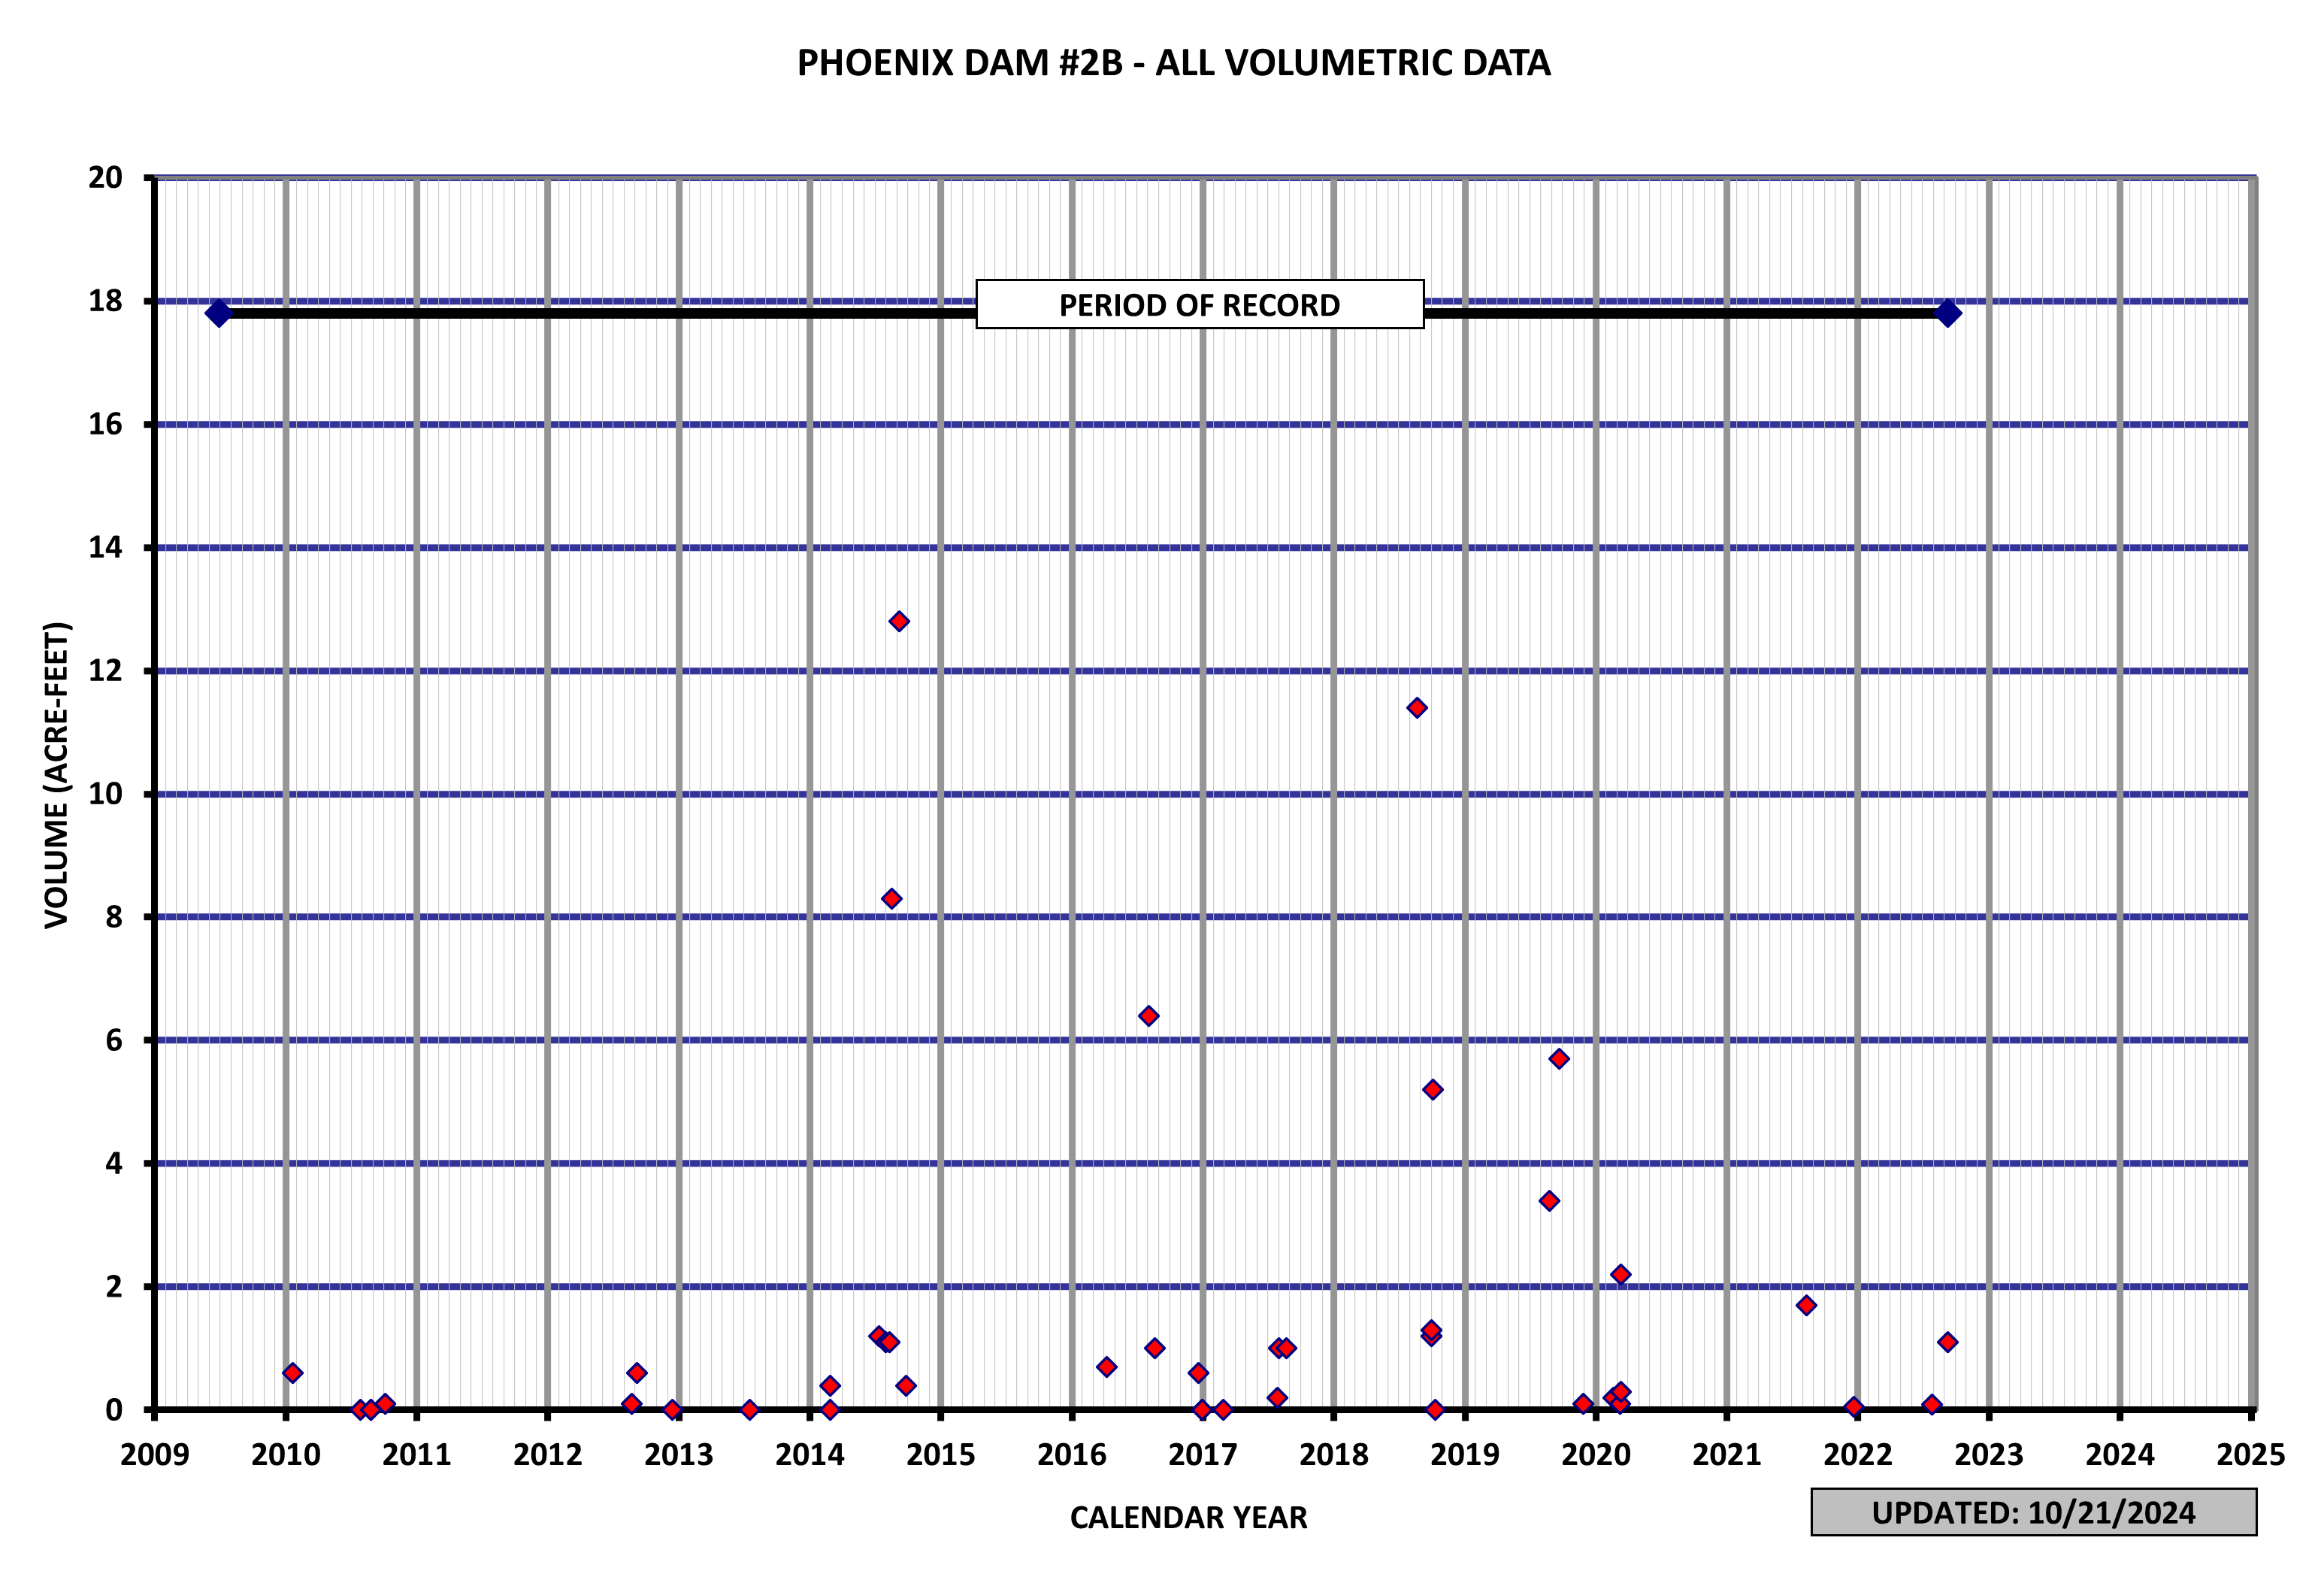Select the y-axis value 2

click(x=114, y=1286)
